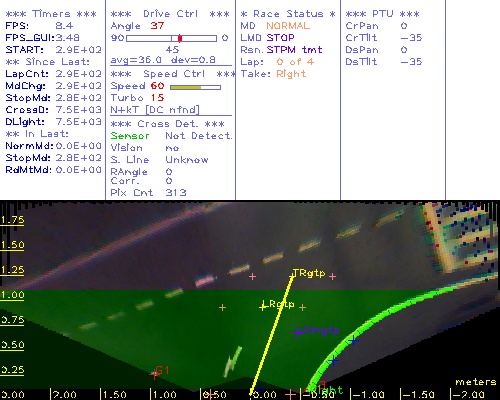Screen dimensions: 500x400
Task: Click the Turbo value 15
Action: click(157, 98)
